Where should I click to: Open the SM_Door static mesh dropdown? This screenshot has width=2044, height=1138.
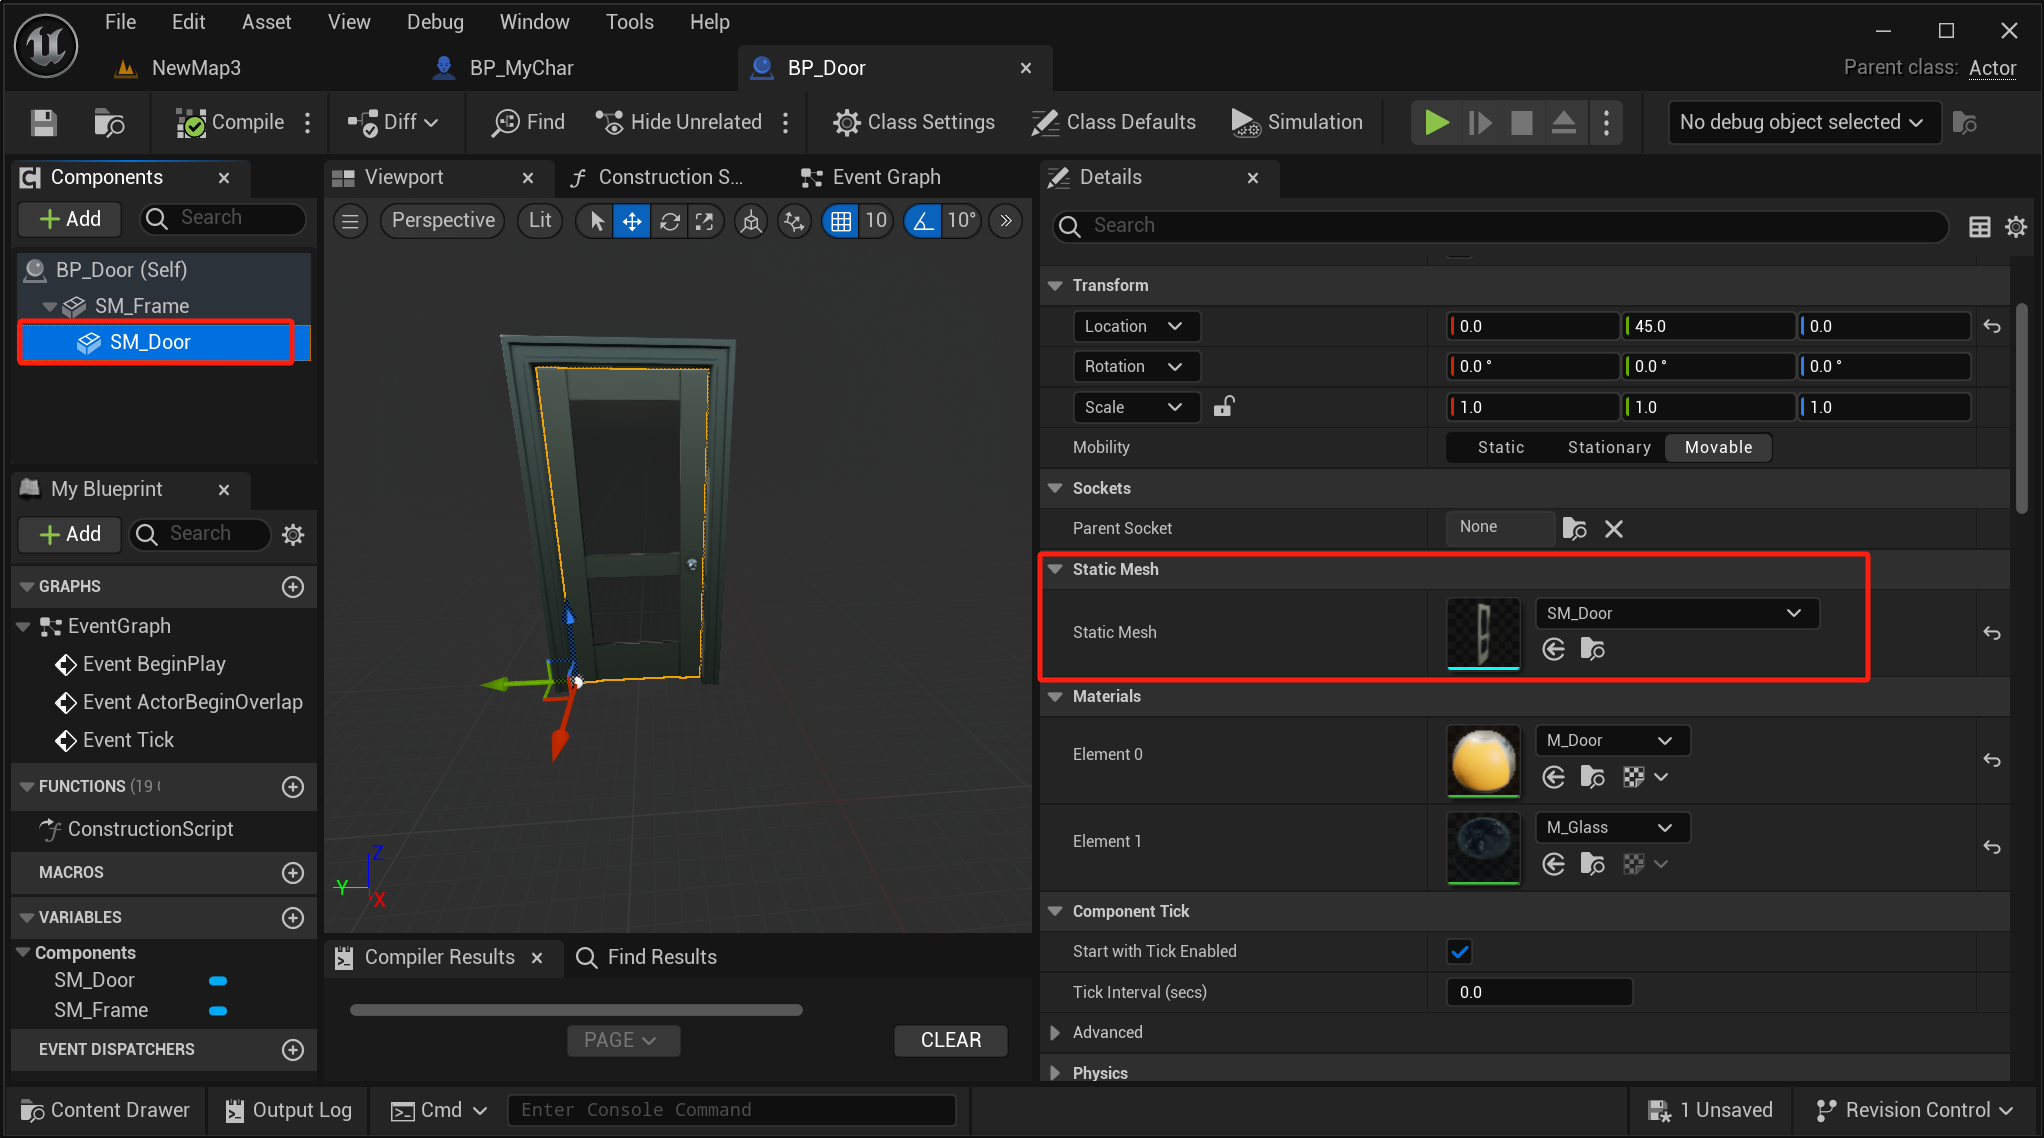(x=1676, y=614)
